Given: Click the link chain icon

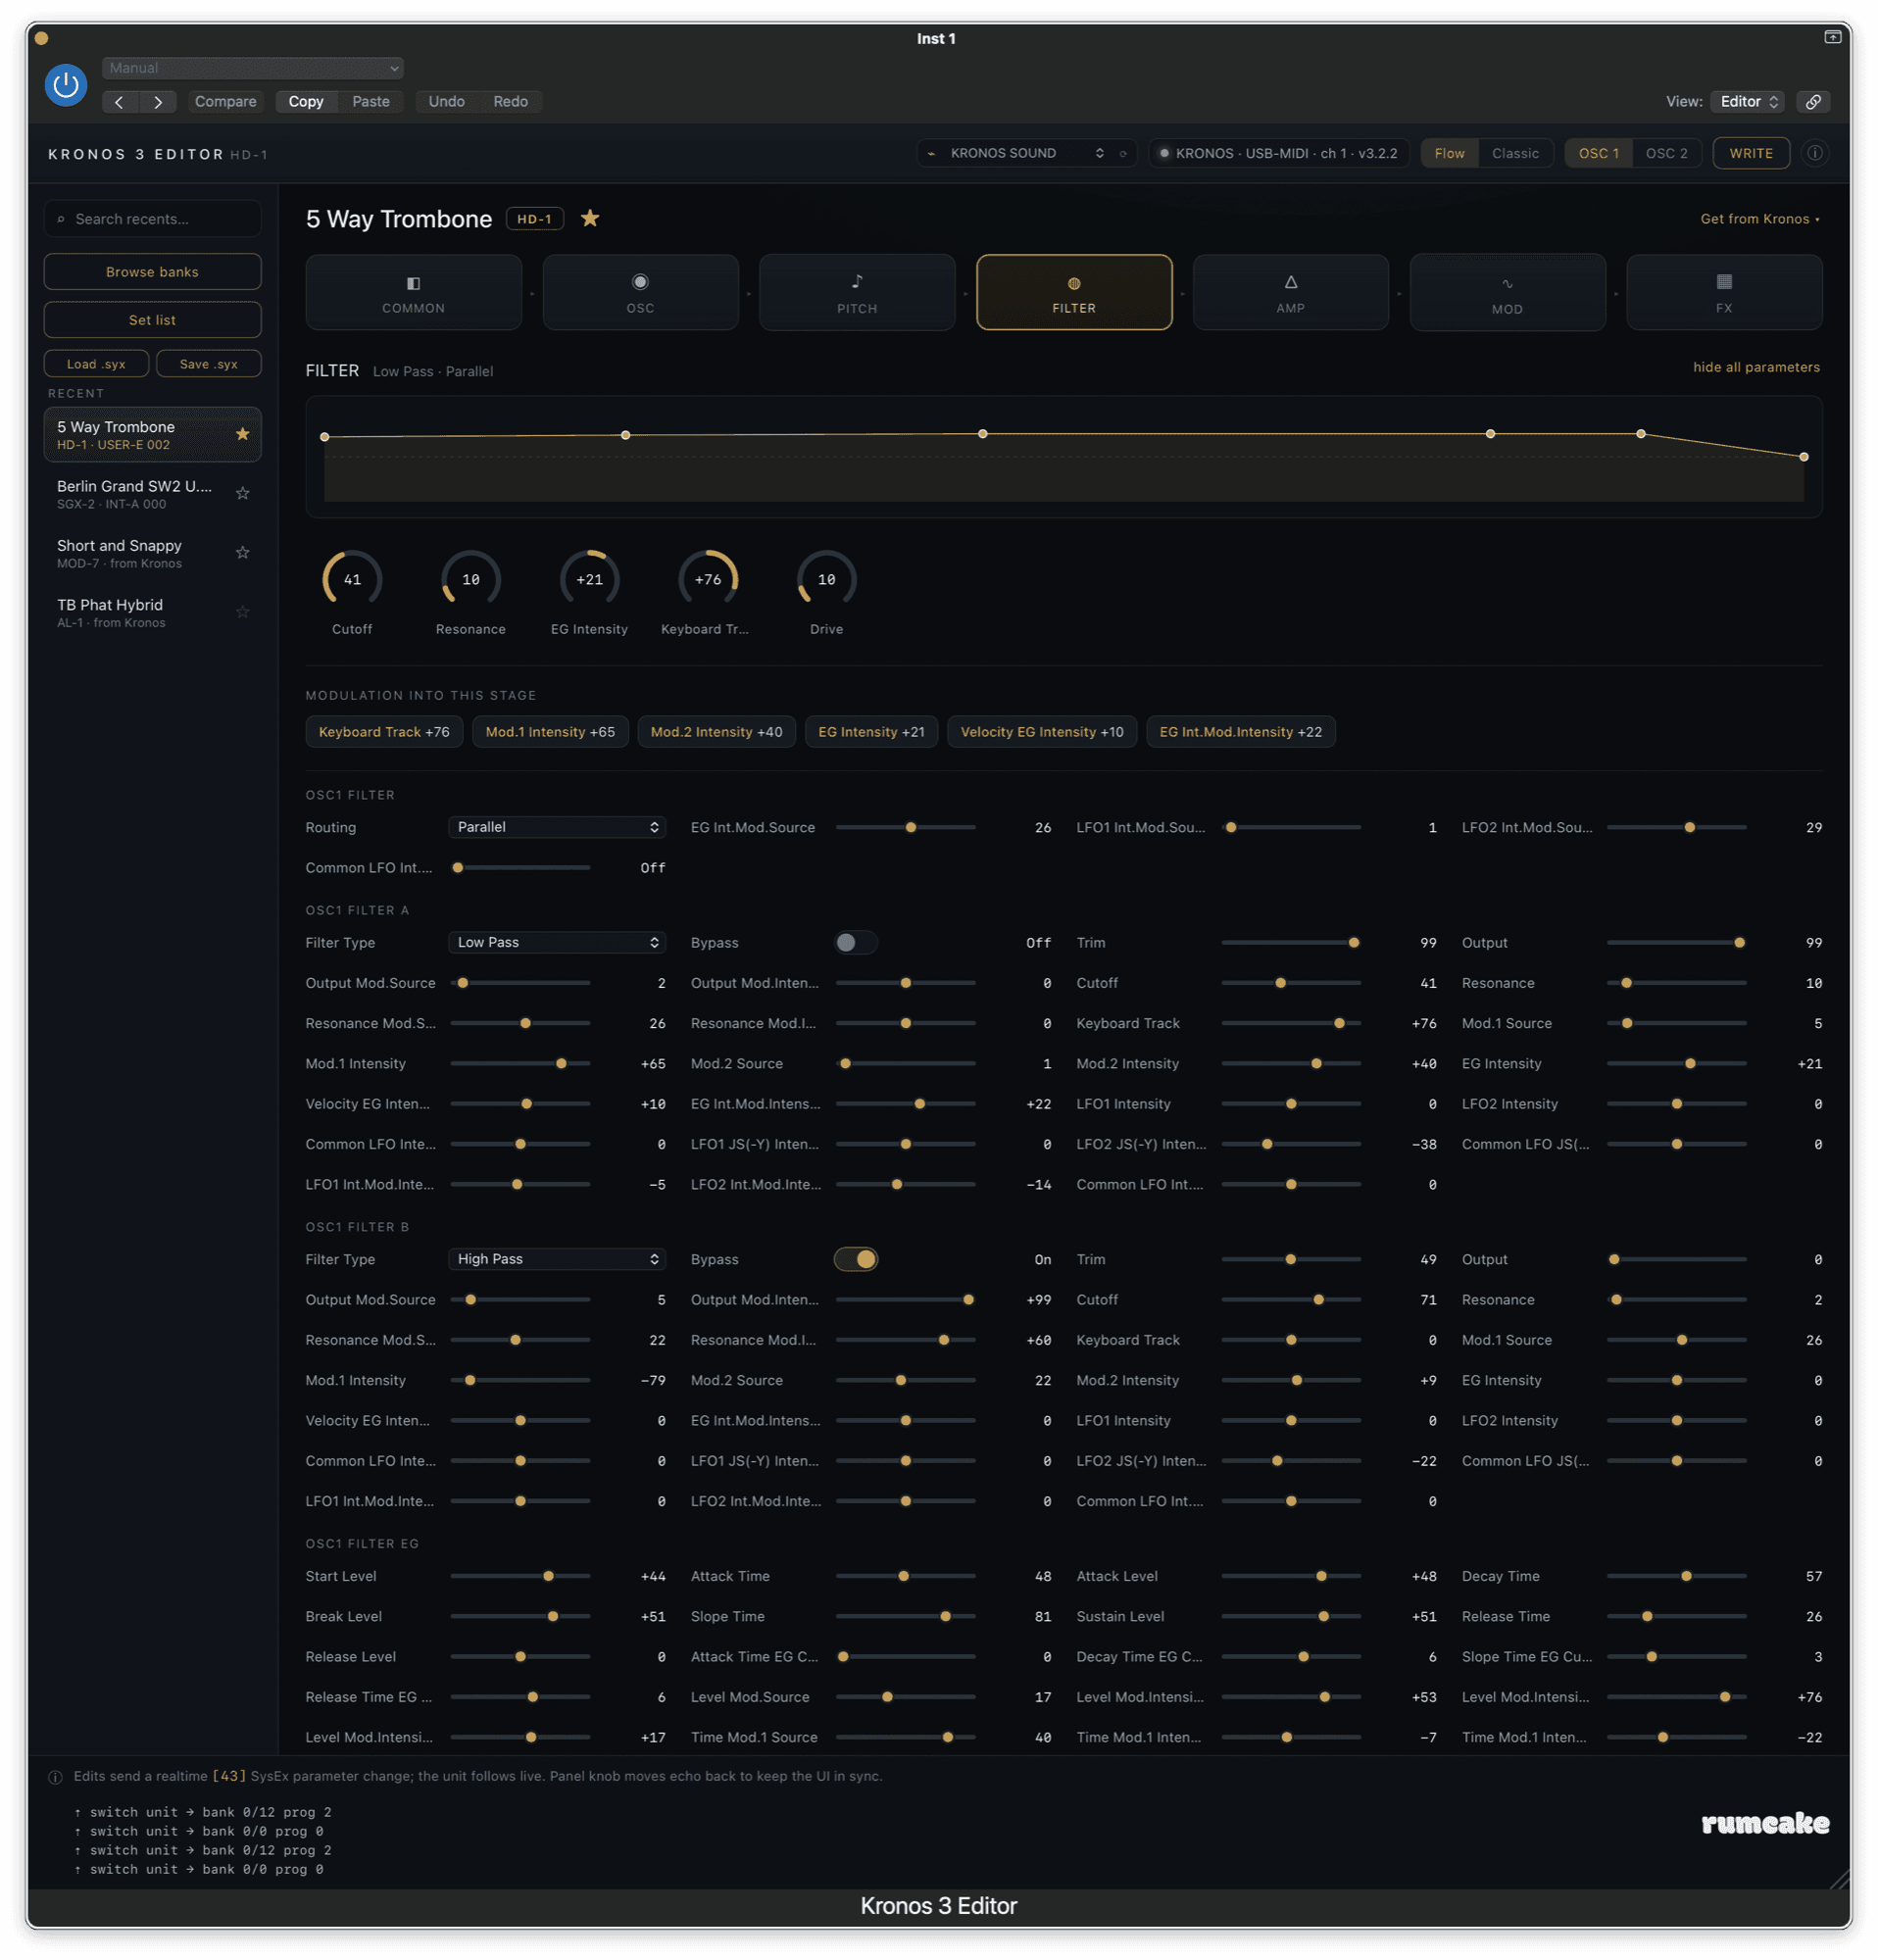Looking at the screenshot, I should pyautogui.click(x=1812, y=102).
